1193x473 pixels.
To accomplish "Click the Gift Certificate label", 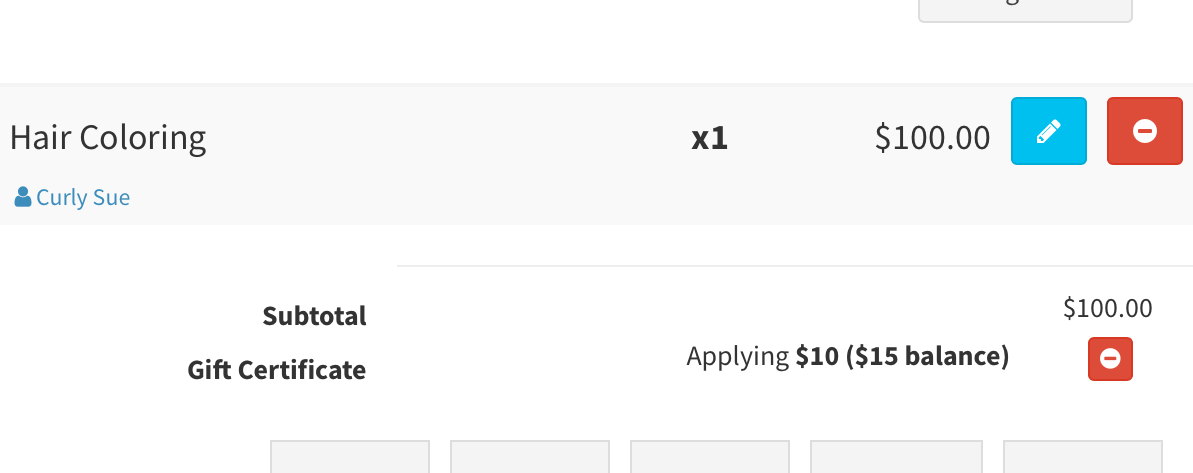I will 276,370.
